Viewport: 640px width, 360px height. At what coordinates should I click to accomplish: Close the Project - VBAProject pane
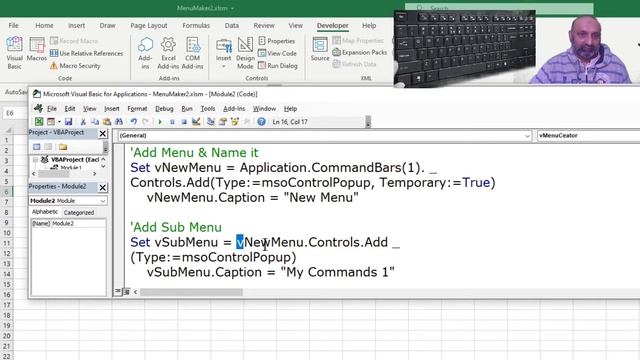tap(102, 133)
